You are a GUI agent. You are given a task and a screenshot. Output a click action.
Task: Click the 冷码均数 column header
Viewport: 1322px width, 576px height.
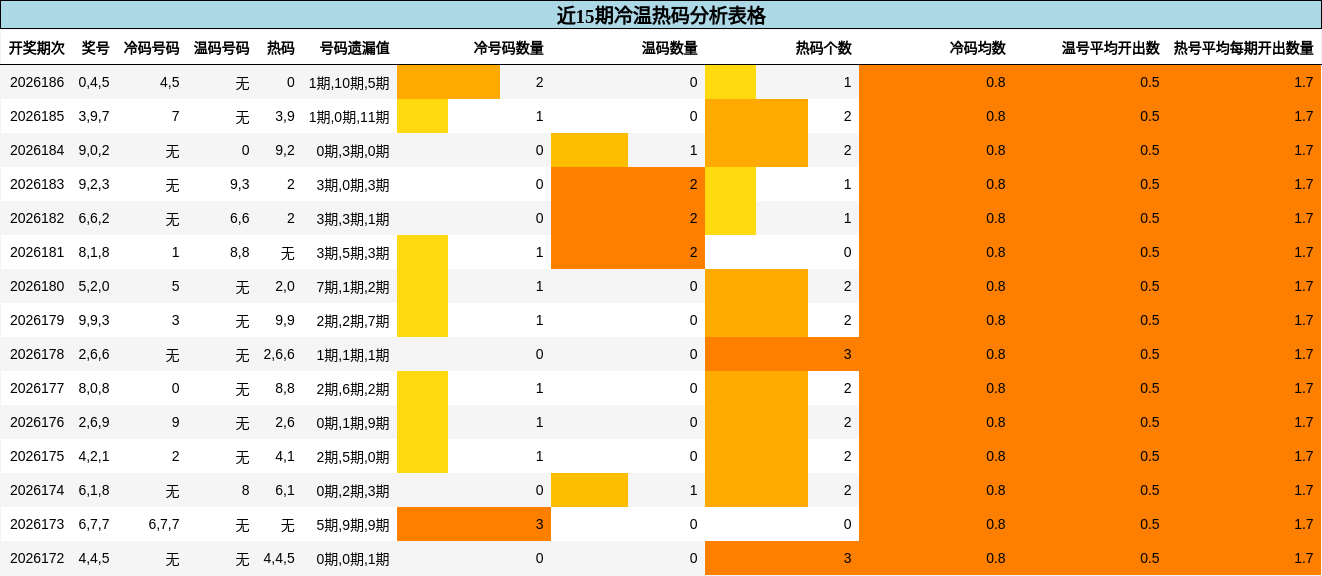pyautogui.click(x=978, y=48)
